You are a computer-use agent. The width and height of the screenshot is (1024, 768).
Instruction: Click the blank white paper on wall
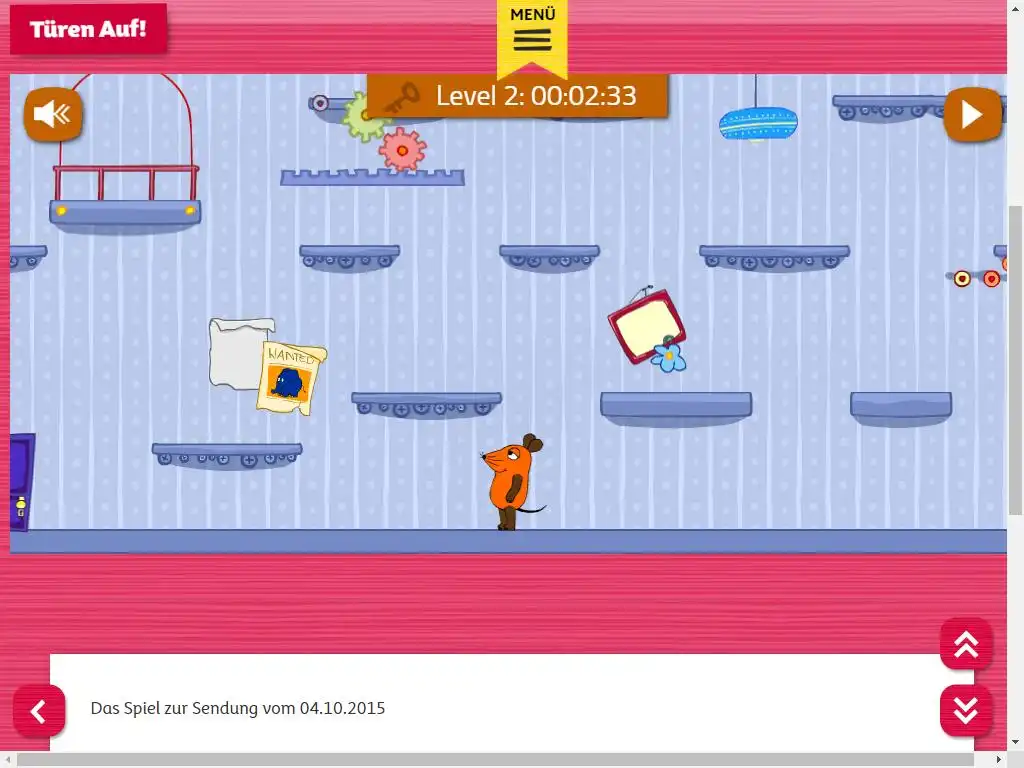pyautogui.click(x=238, y=353)
